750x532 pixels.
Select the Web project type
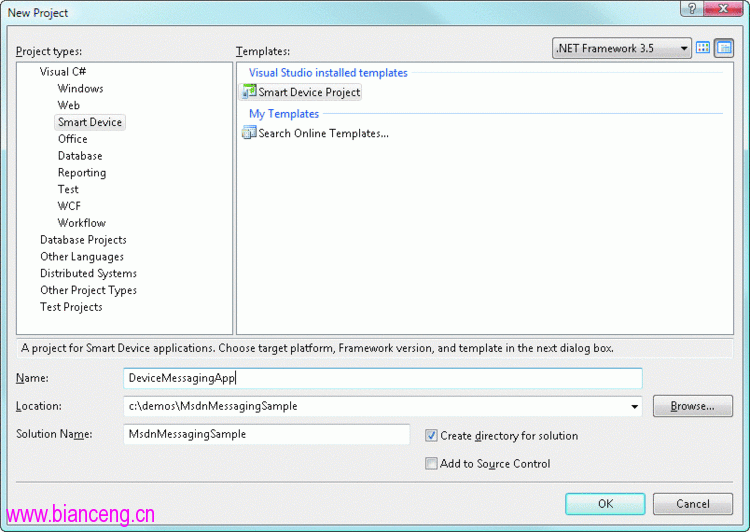point(68,105)
